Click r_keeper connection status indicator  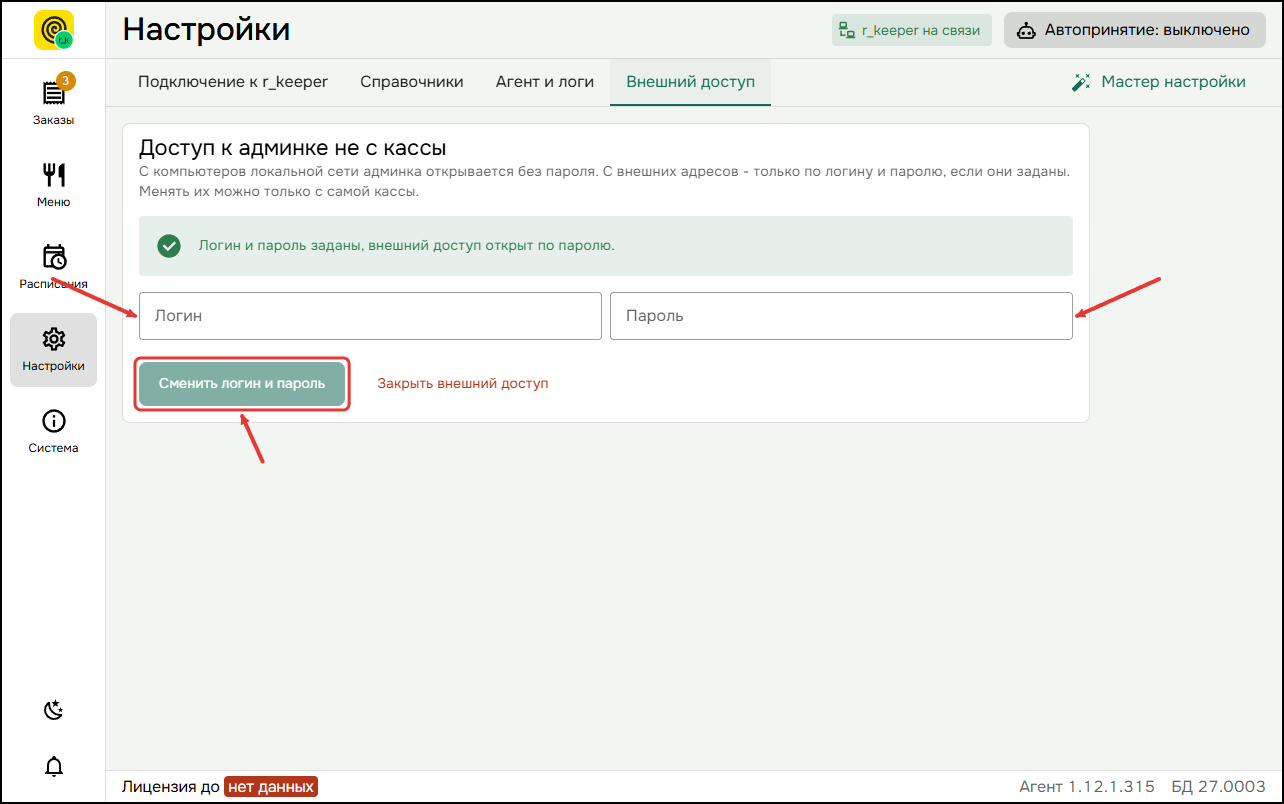coord(911,30)
